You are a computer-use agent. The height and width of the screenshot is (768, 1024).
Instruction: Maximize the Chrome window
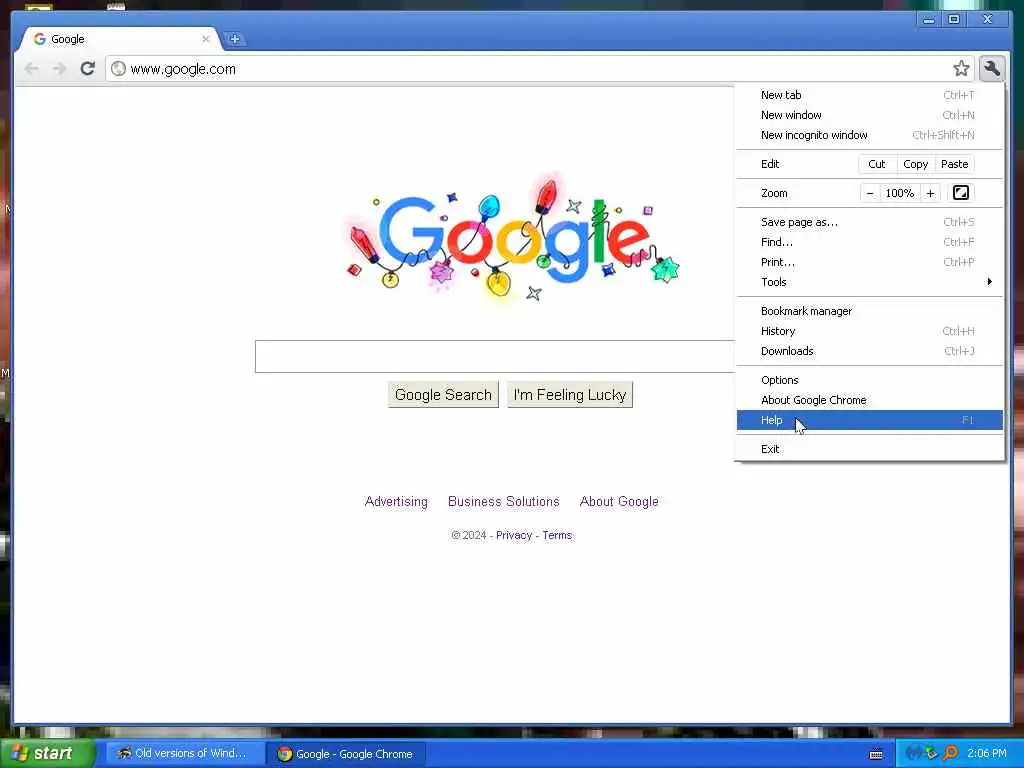tap(953, 20)
